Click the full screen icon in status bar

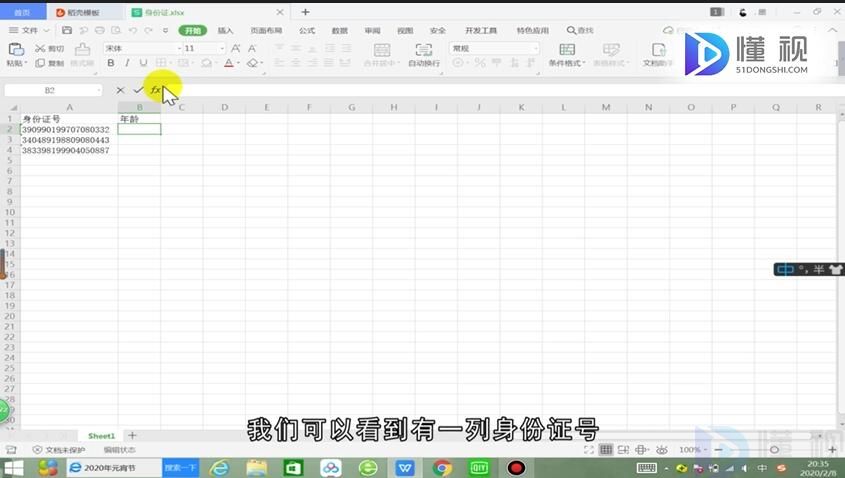[x=588, y=449]
